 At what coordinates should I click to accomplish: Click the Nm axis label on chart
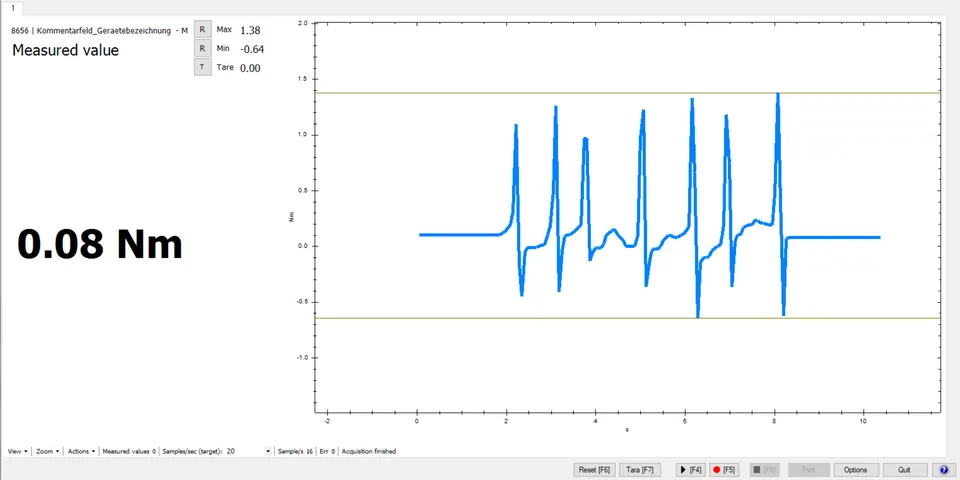[291, 217]
